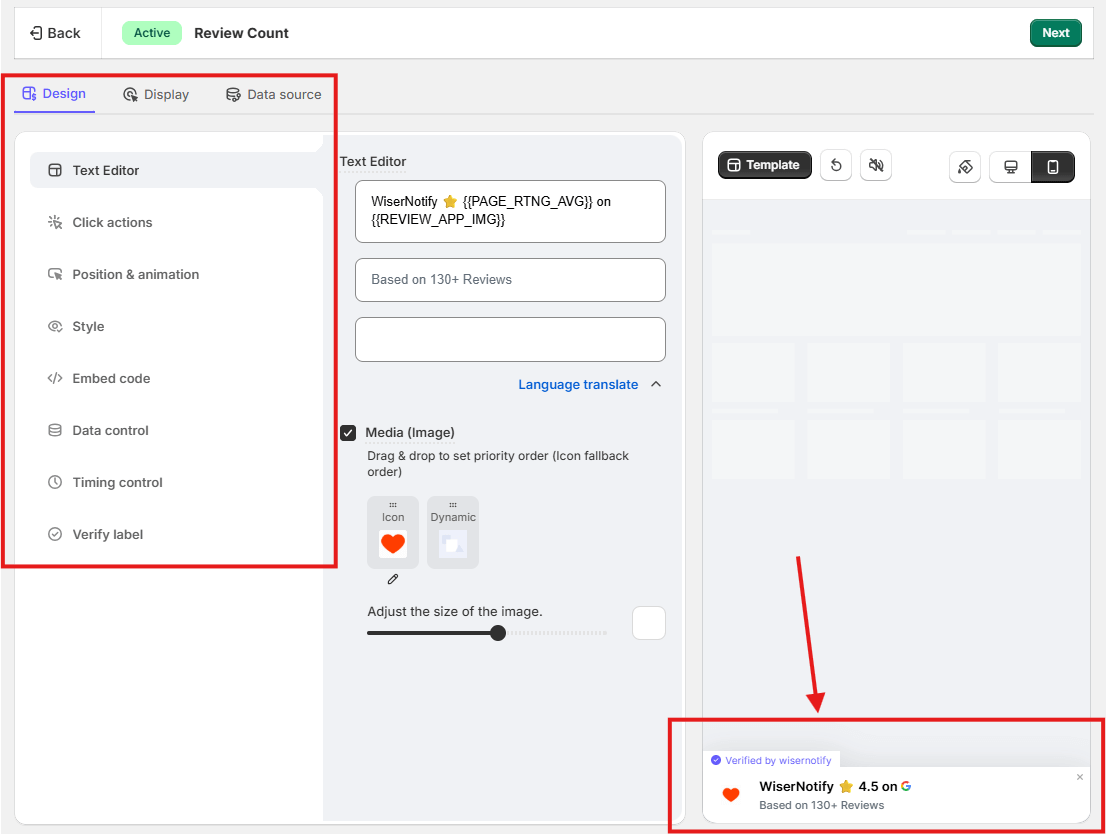The image size is (1106, 834).
Task: Switch to the Display tab
Action: point(155,94)
